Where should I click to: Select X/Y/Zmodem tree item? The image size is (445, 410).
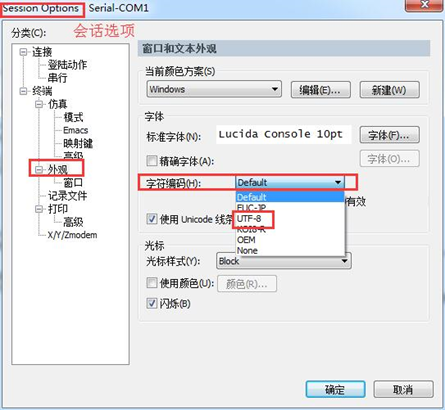[72, 235]
